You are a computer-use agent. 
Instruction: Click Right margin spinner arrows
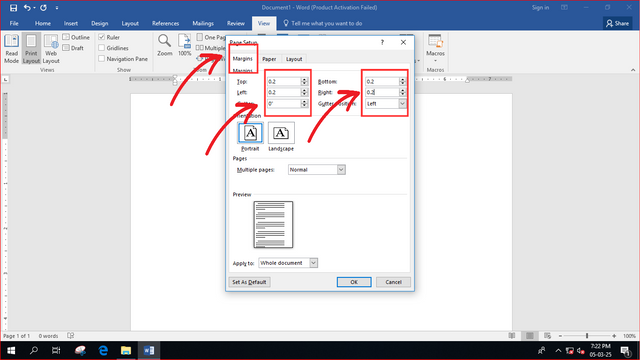click(403, 92)
